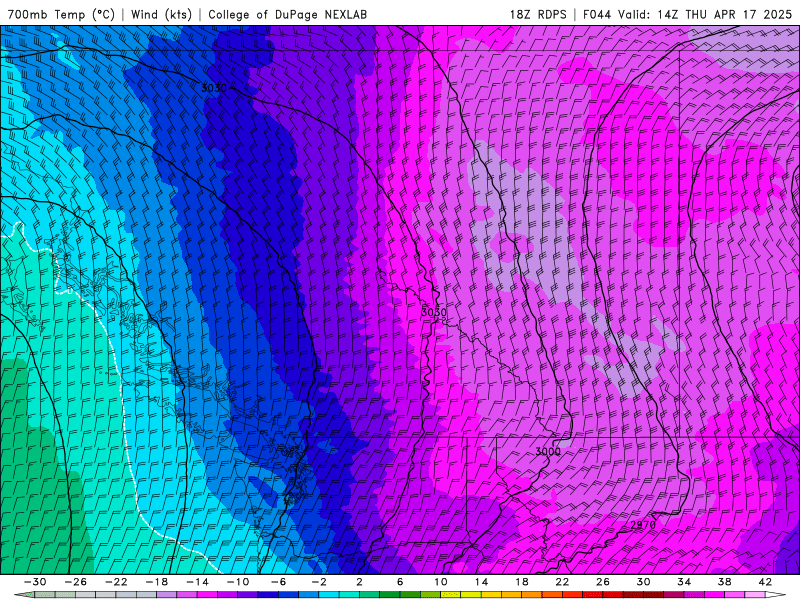Click the -26 value on the temperature scale

click(x=76, y=582)
